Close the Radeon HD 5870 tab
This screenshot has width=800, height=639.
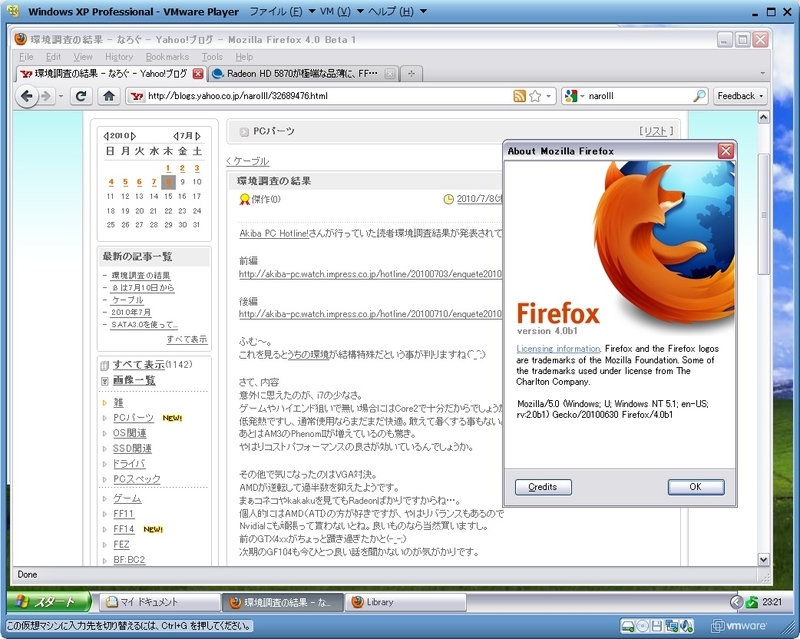point(389,74)
